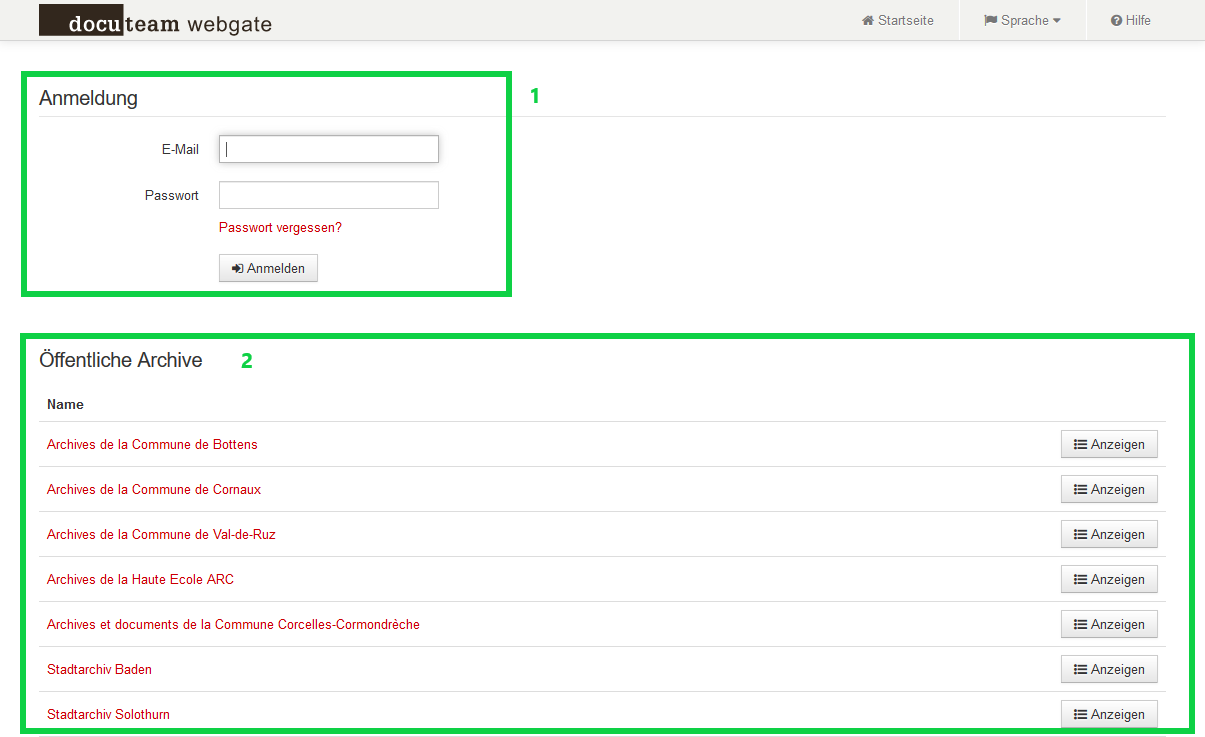The height and width of the screenshot is (737, 1205).
Task: Expand the Sprache menu using its caret arrow
Action: (x=1057, y=21)
